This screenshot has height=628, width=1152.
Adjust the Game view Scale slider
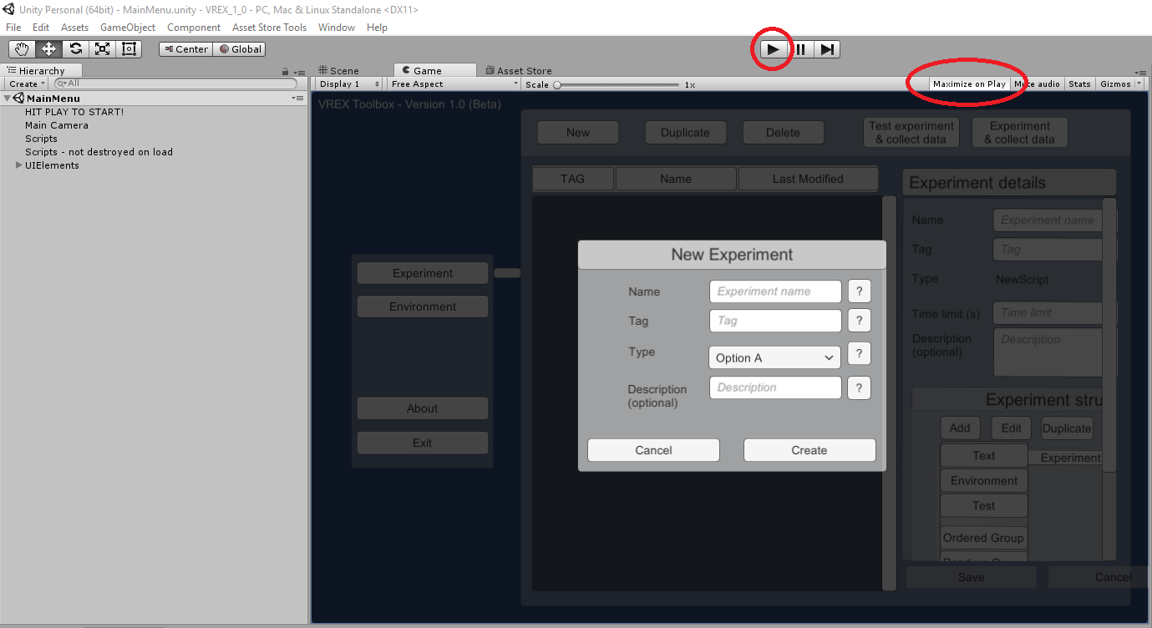(x=617, y=84)
